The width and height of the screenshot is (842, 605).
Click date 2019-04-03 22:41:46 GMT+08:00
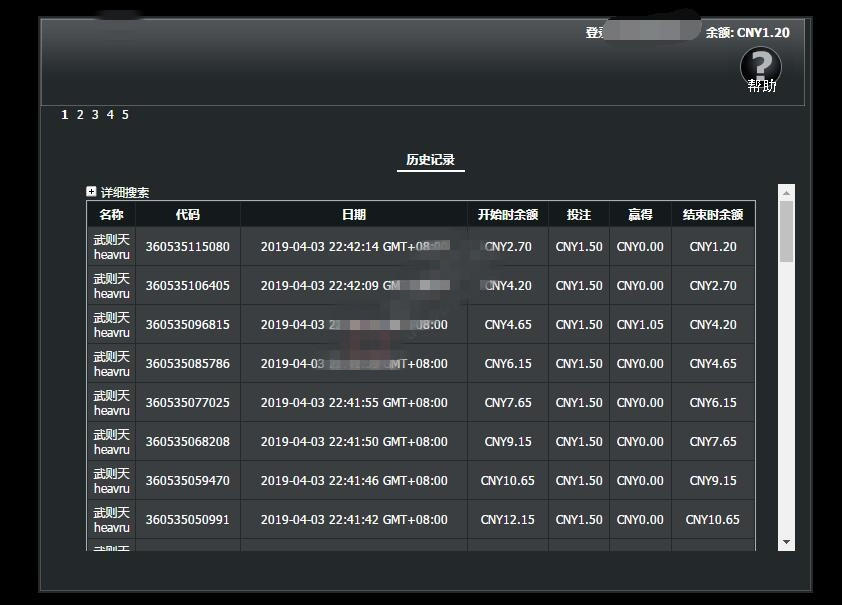tap(354, 480)
